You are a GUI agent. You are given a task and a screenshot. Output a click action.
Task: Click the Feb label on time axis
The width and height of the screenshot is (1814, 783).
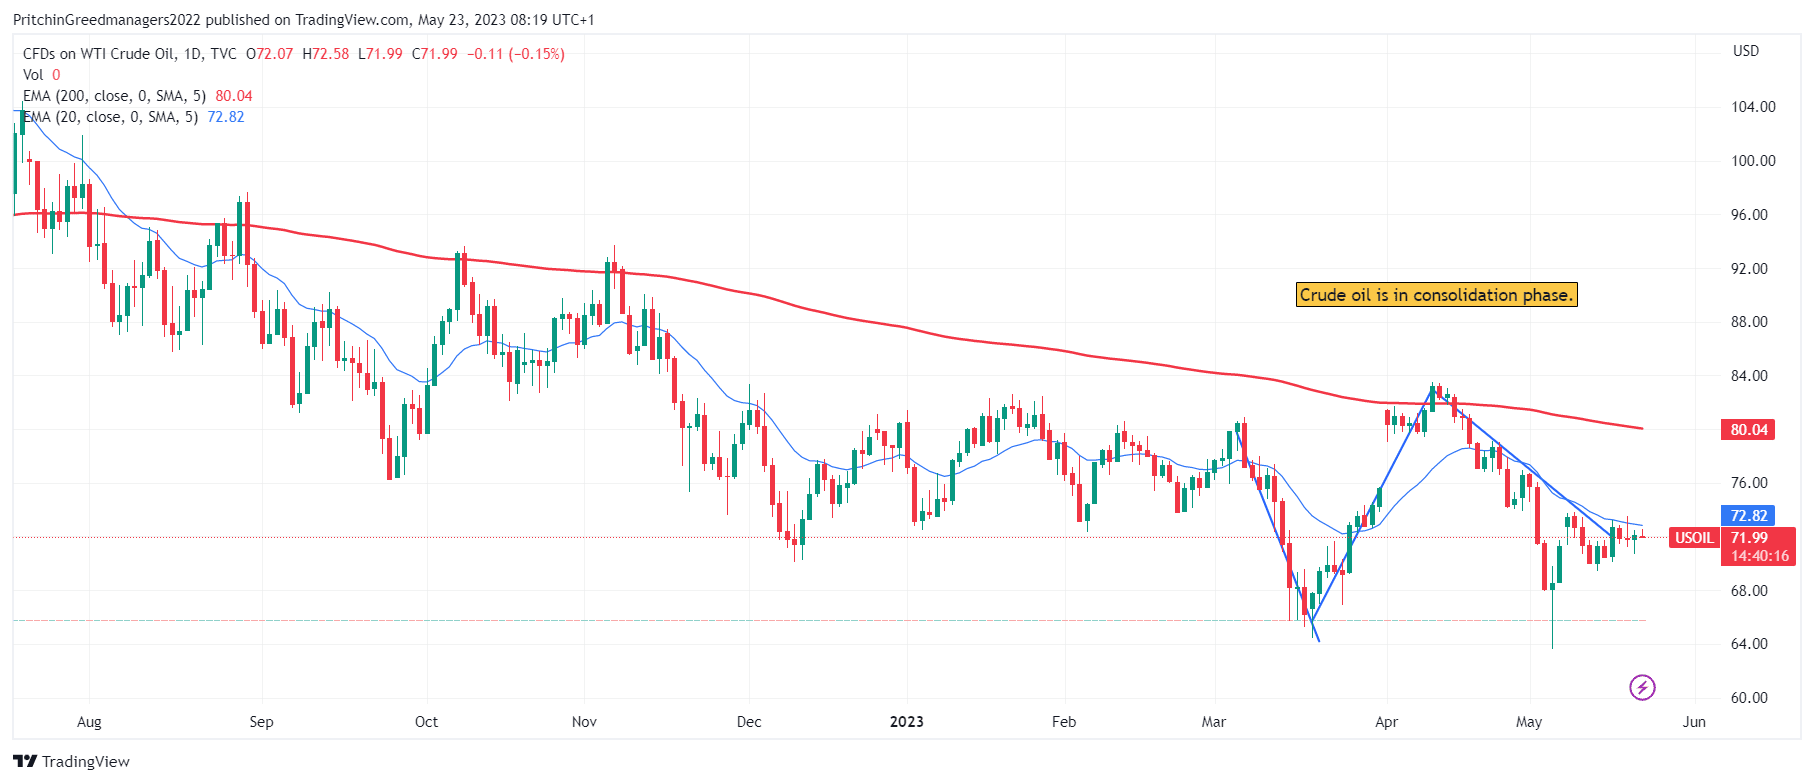point(1064,722)
